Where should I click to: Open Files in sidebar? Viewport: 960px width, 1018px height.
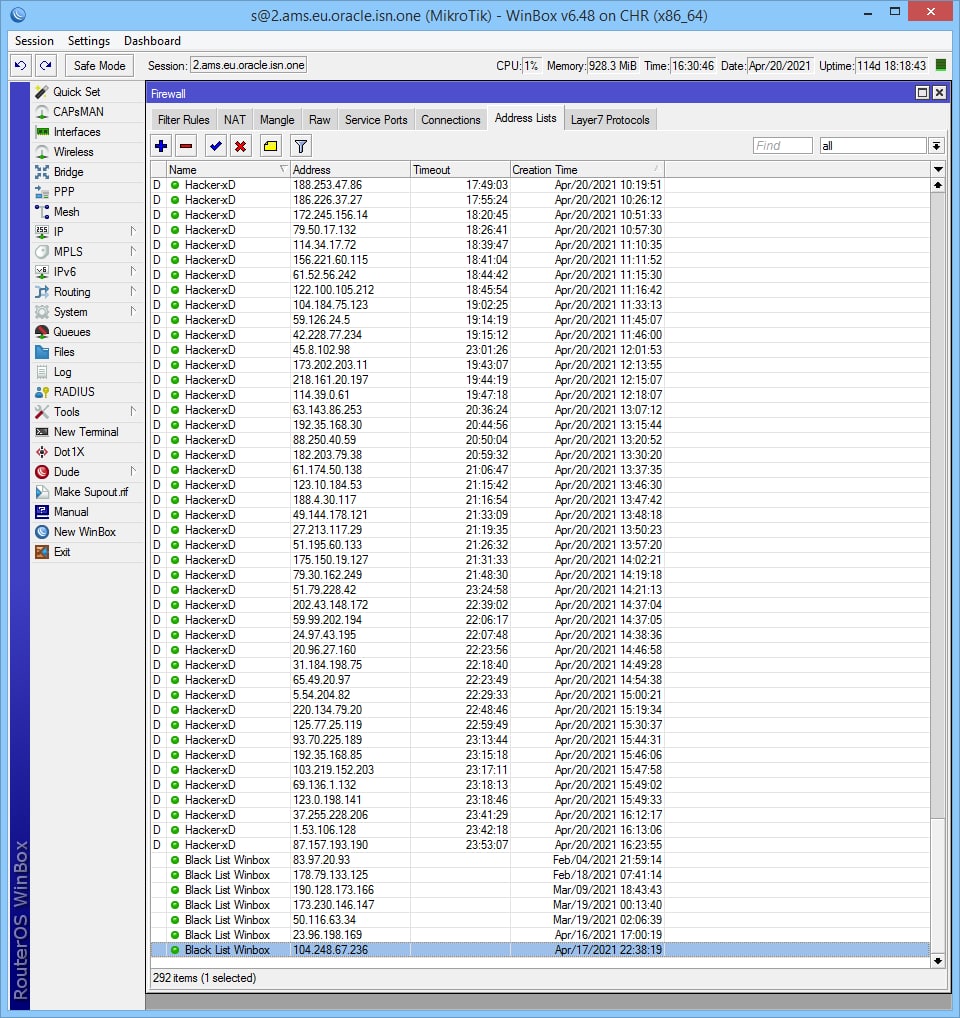[x=88, y=352]
